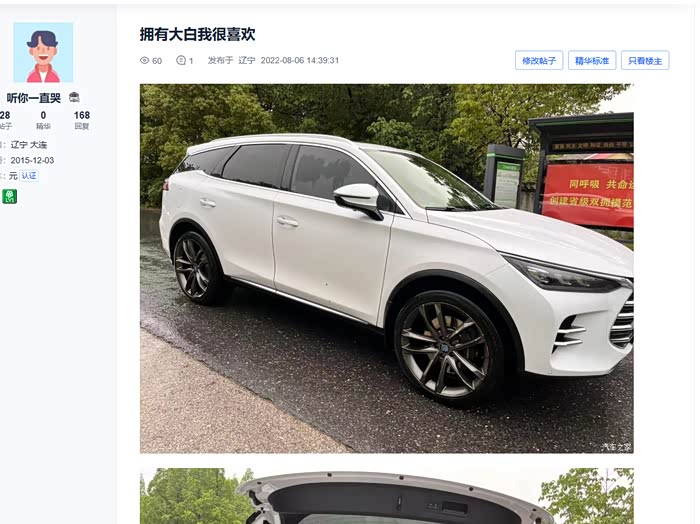Screen dimensions: 700x524
Task: View the user's 168 回复 replies
Action: 82,120
